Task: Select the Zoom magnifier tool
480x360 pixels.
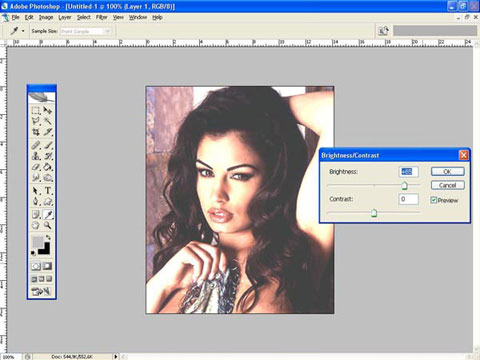Action: click(x=48, y=225)
